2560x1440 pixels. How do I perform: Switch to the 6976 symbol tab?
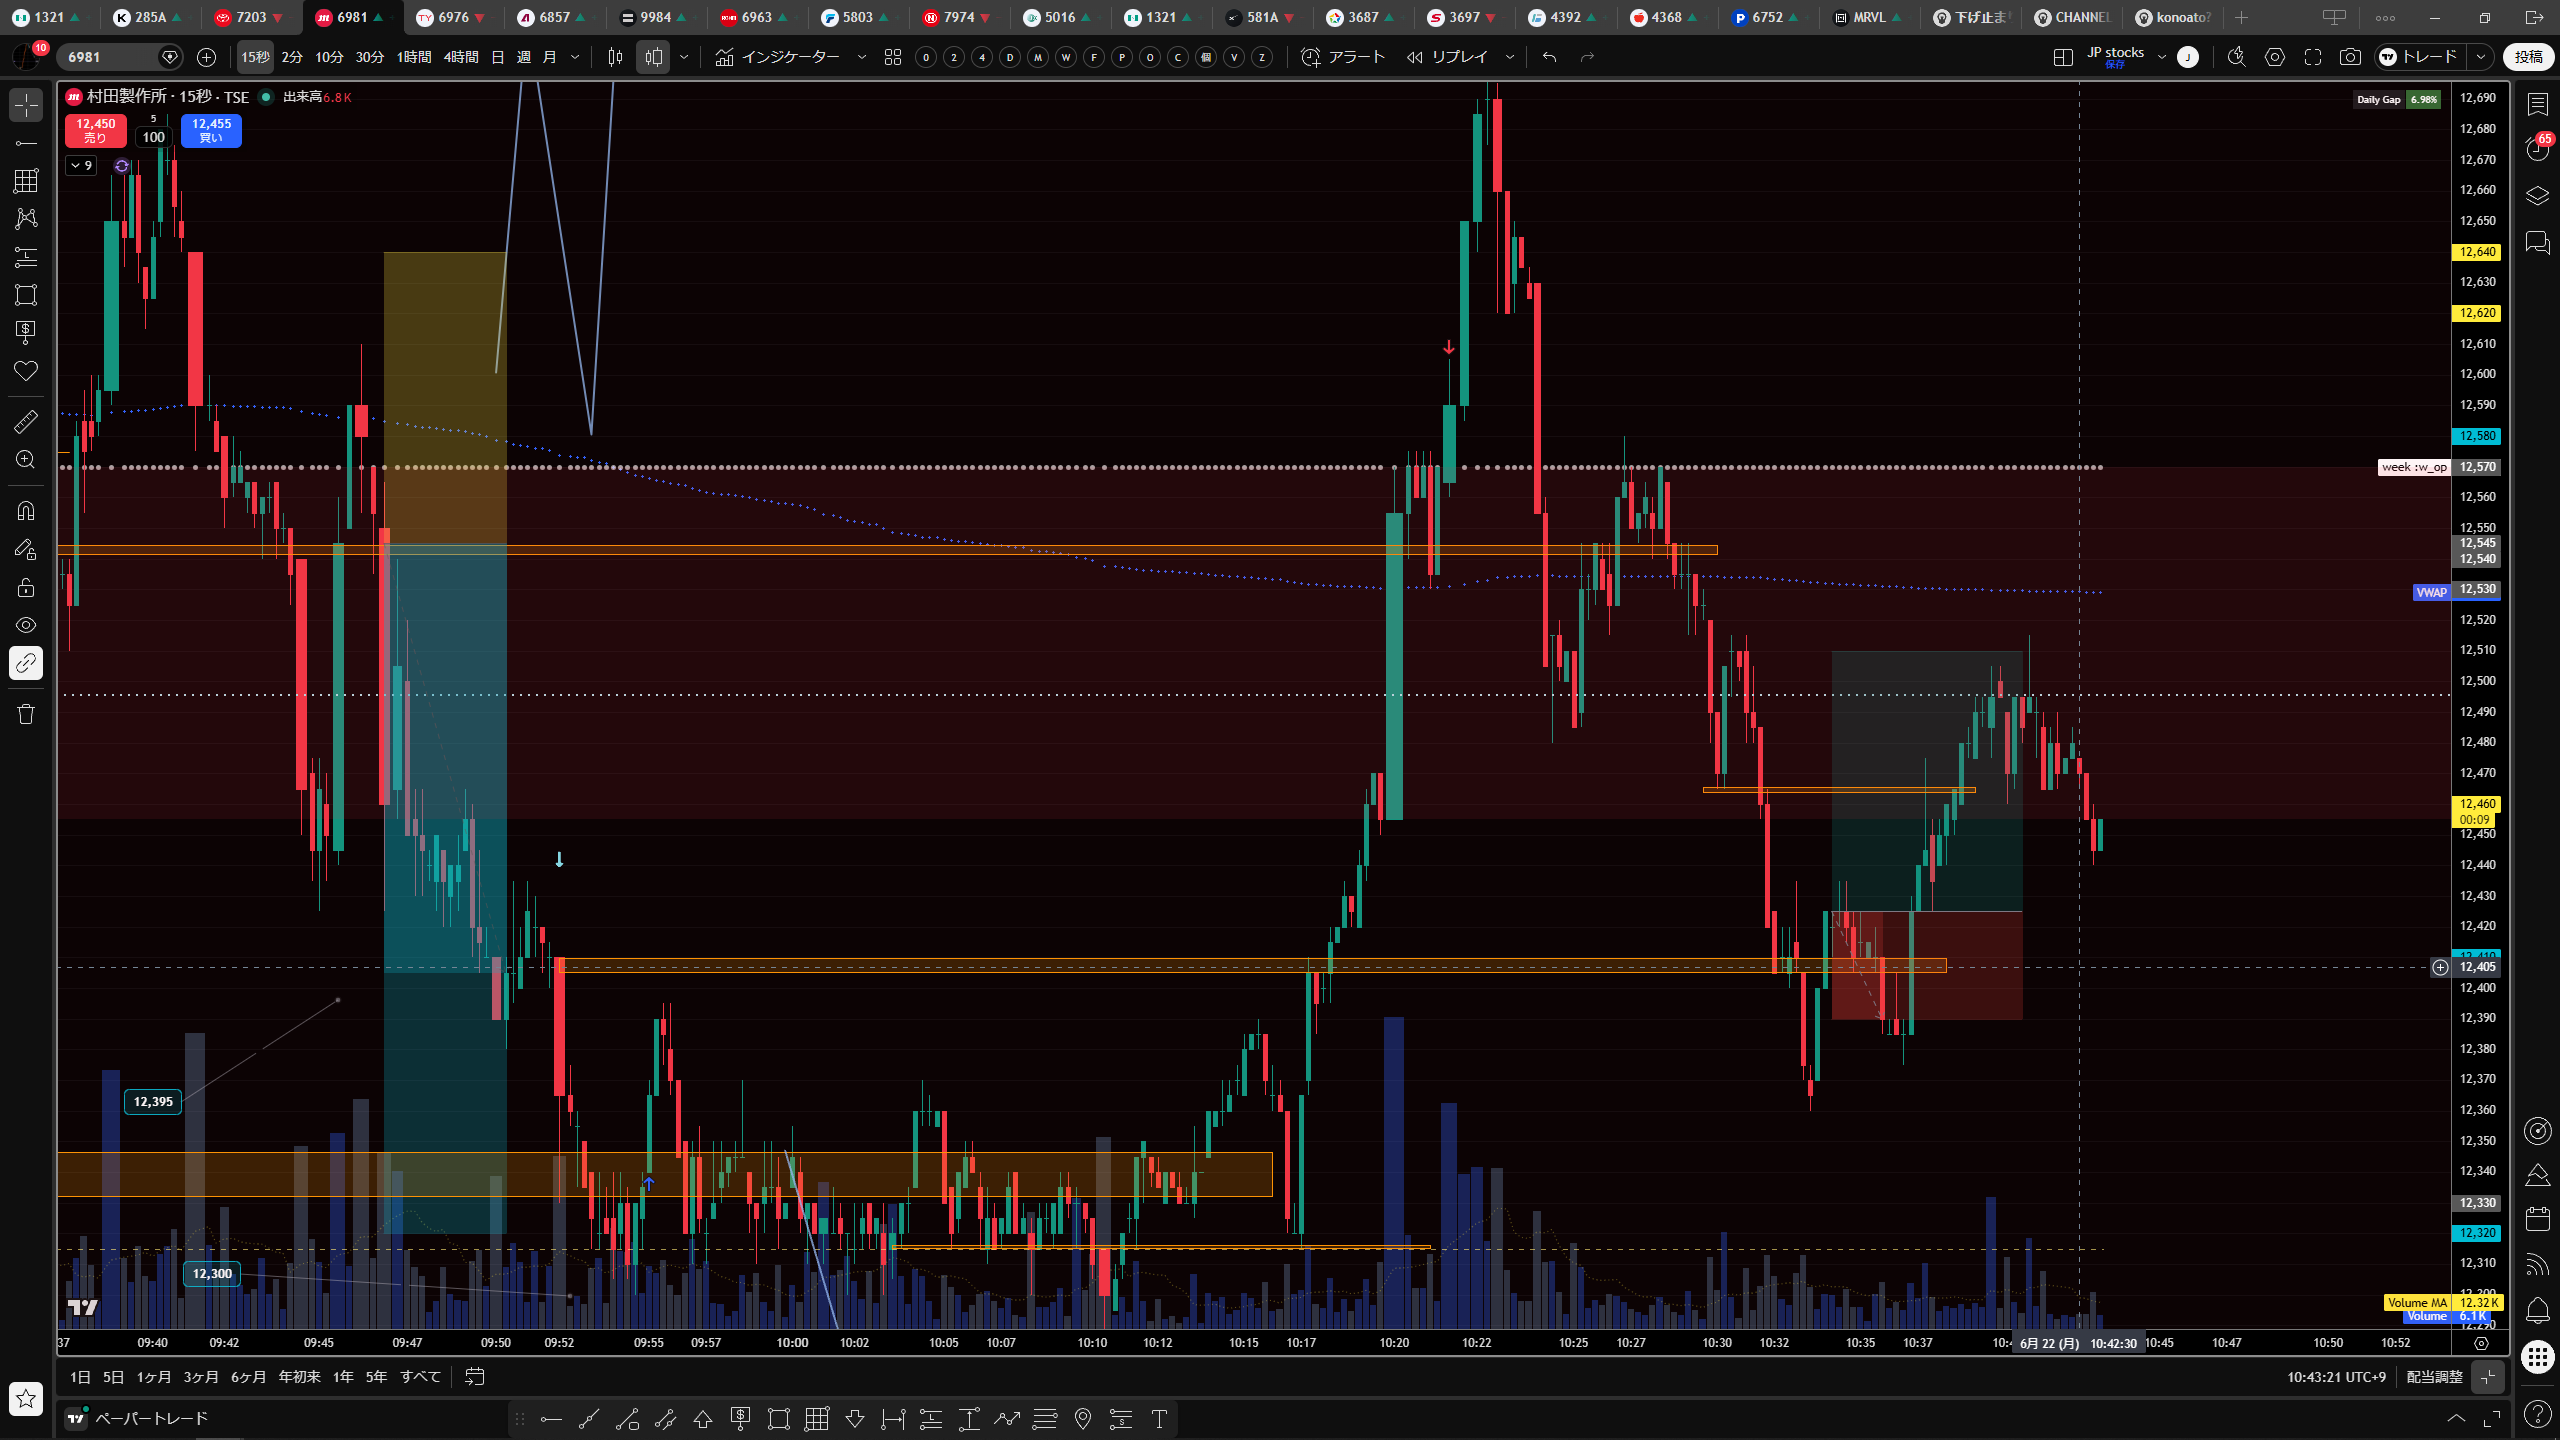pyautogui.click(x=452, y=17)
